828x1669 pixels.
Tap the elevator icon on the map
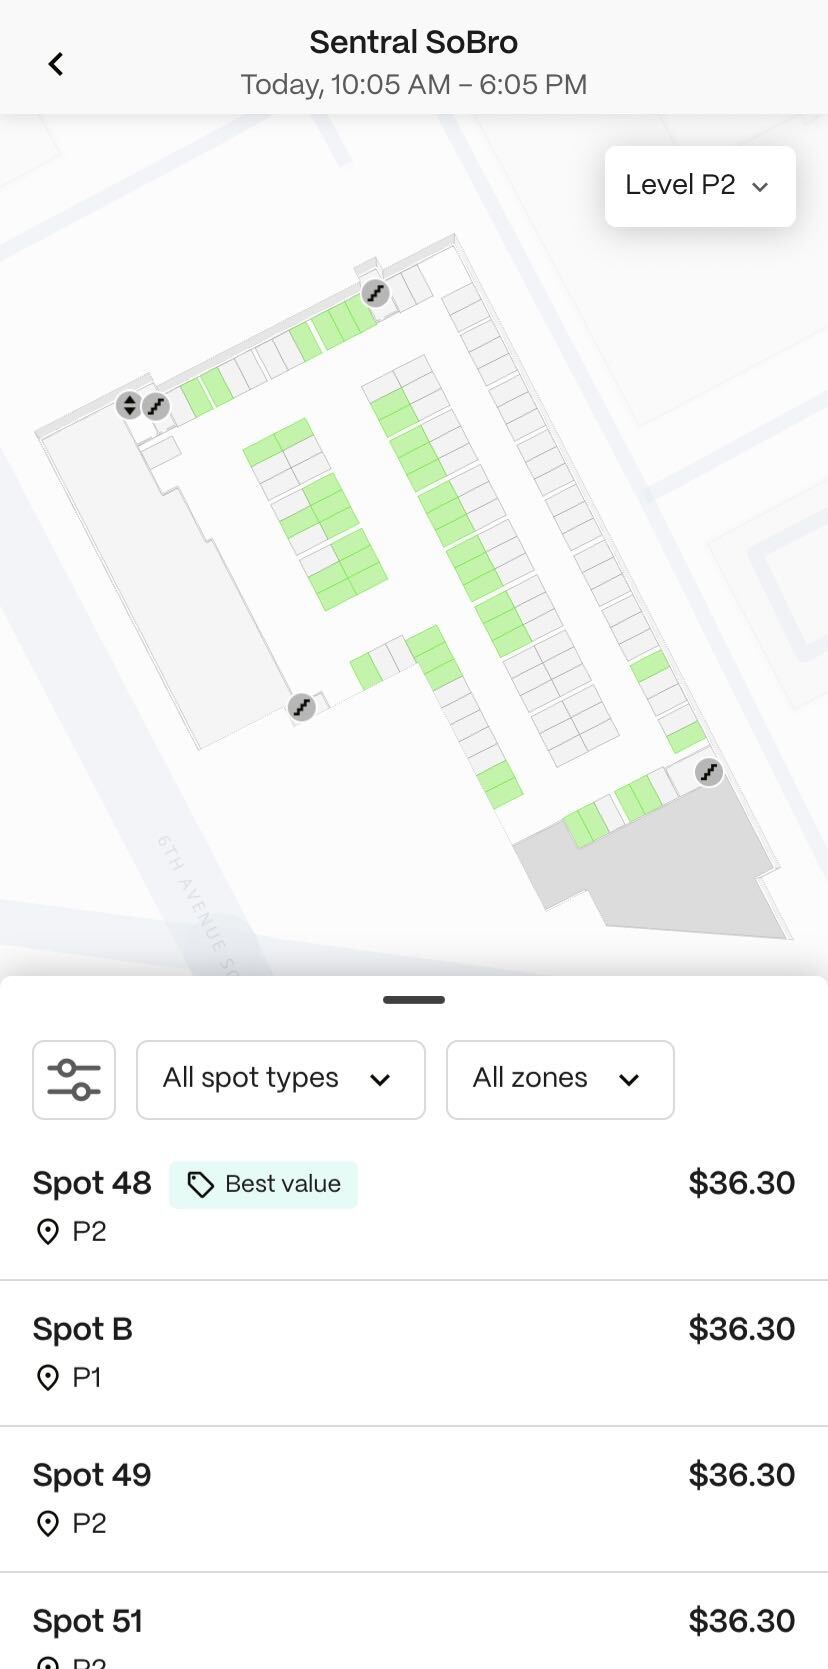click(129, 405)
